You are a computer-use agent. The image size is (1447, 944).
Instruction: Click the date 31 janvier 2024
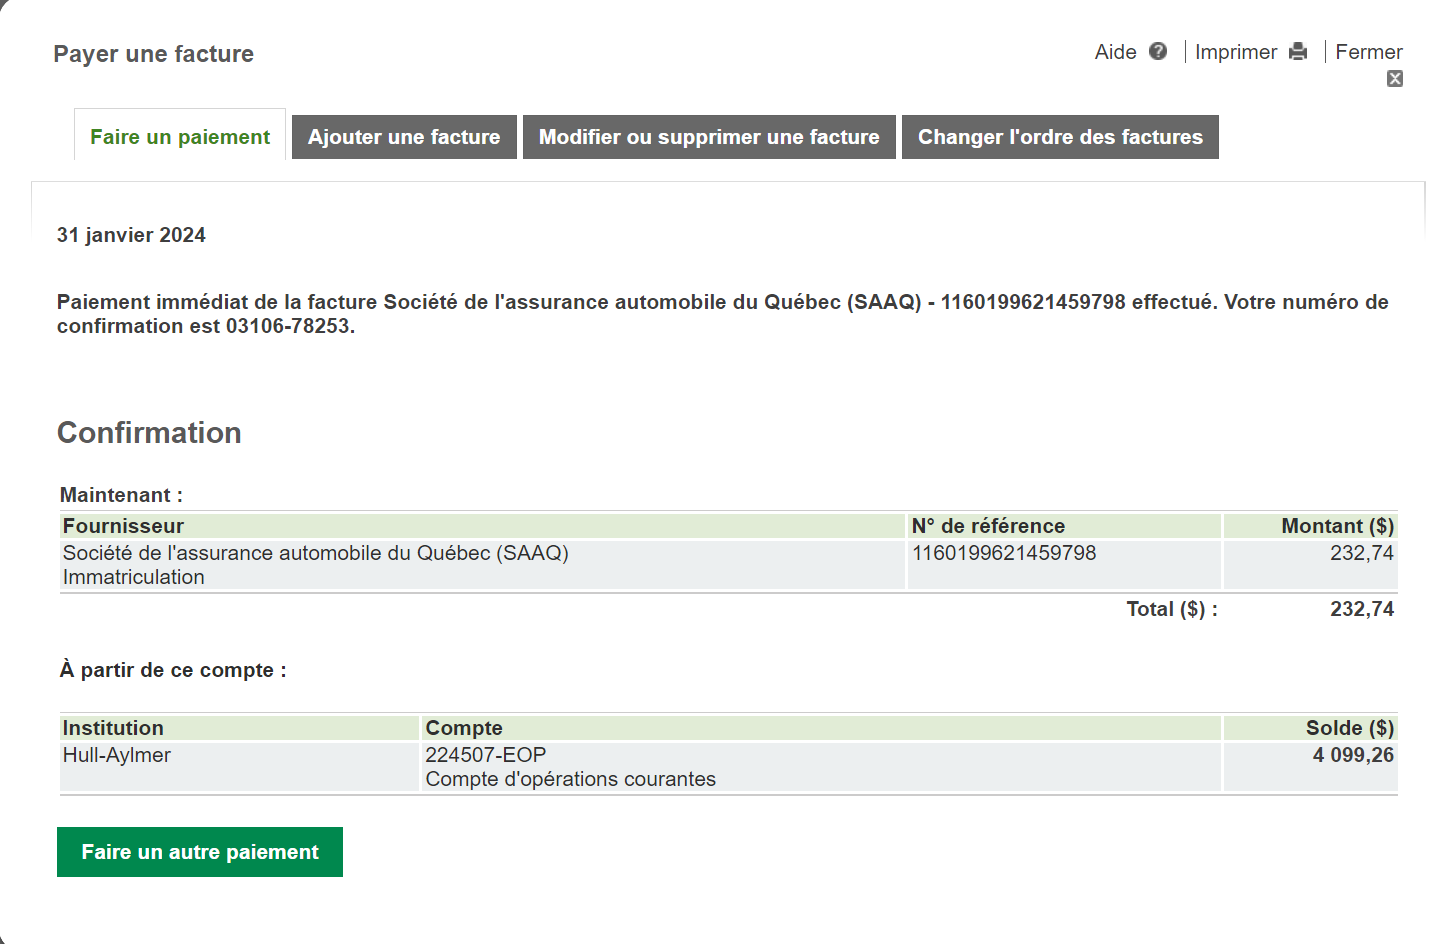pyautogui.click(x=131, y=235)
